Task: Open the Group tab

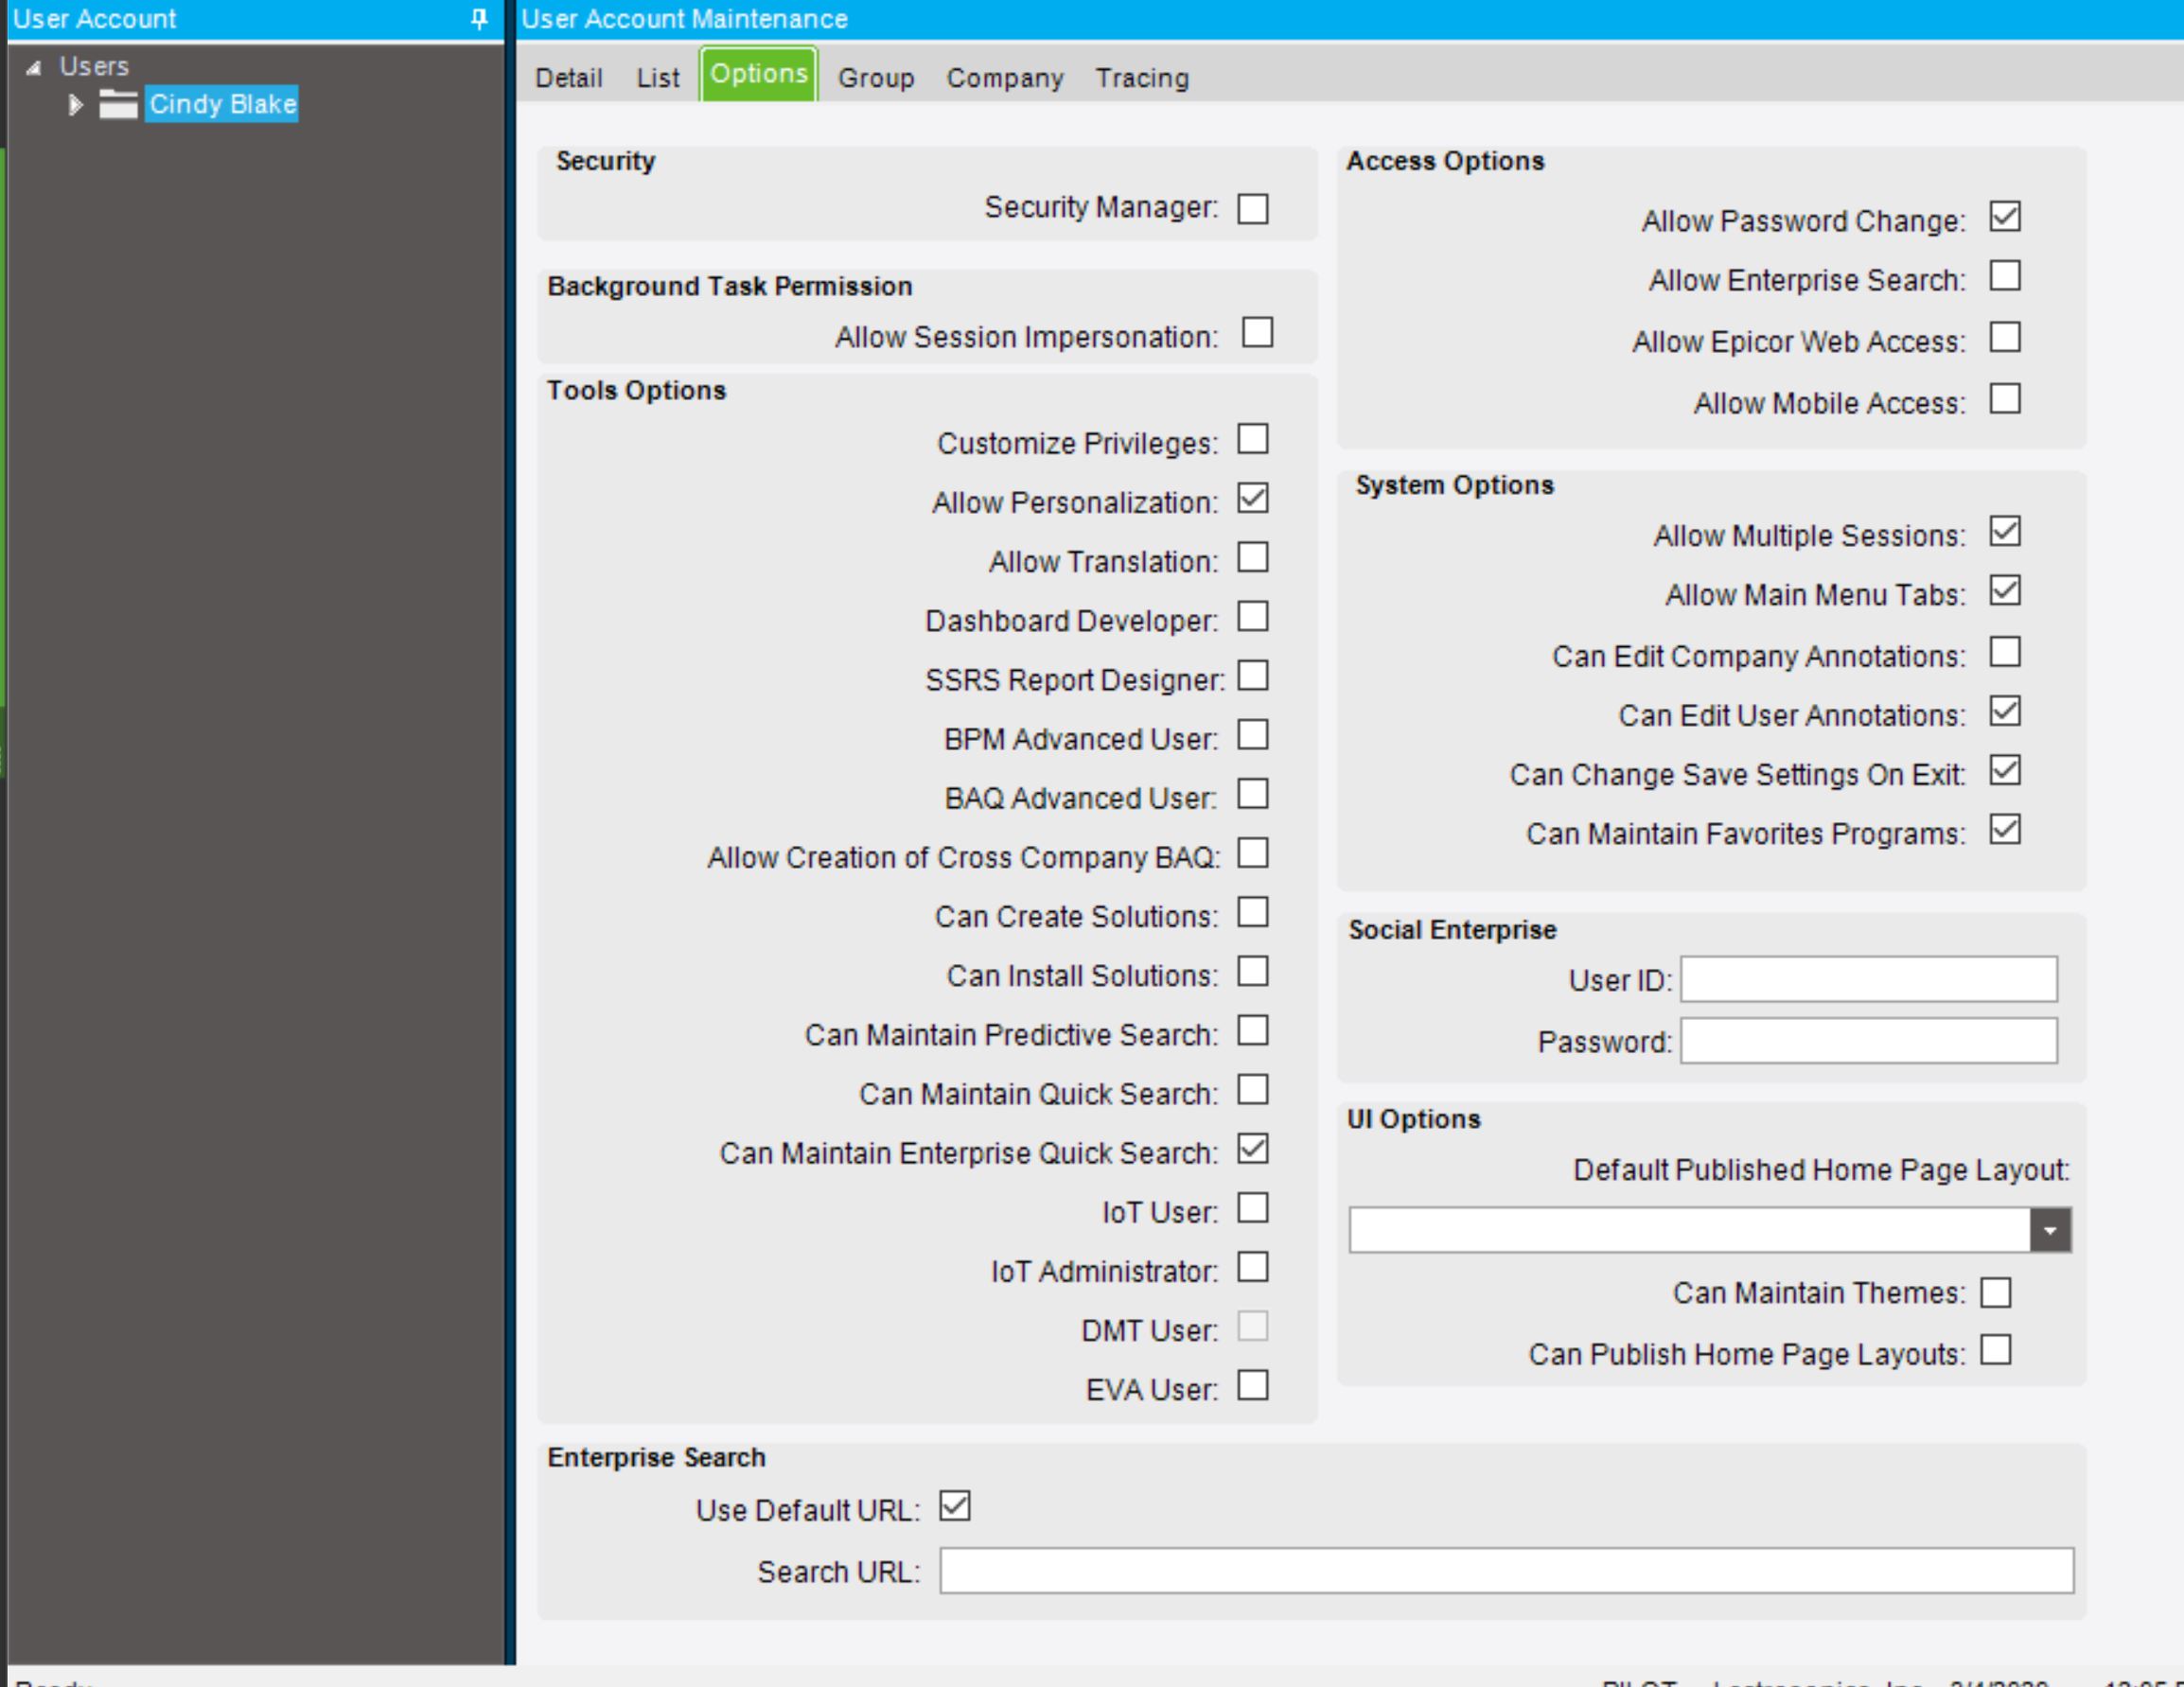Action: (875, 78)
